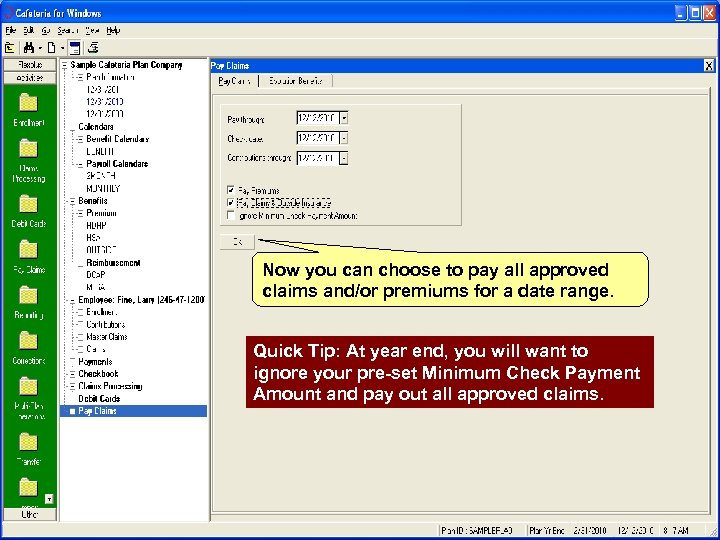
Task: Collapse the Benefits tree node
Action: [x=73, y=202]
